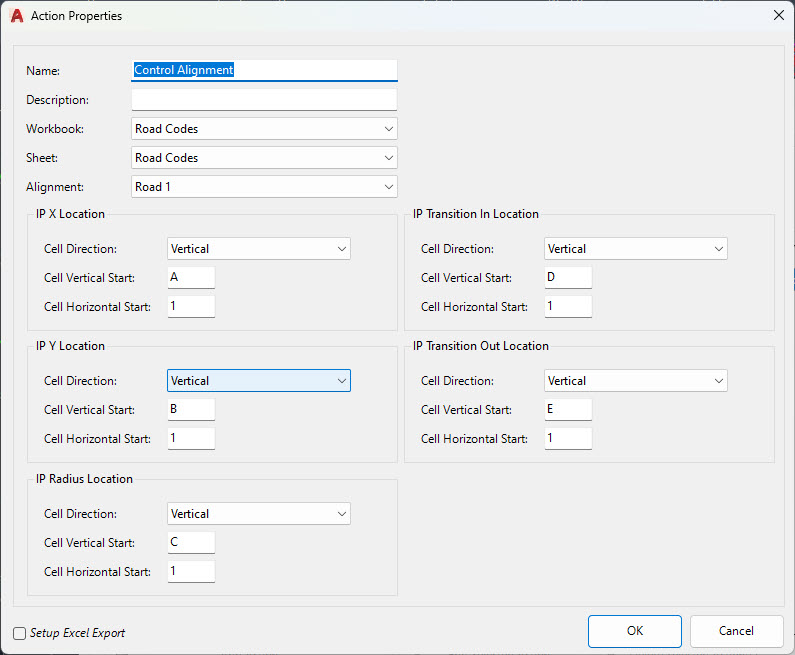Expand IP Y Location Cell Direction dropdown

tap(259, 381)
